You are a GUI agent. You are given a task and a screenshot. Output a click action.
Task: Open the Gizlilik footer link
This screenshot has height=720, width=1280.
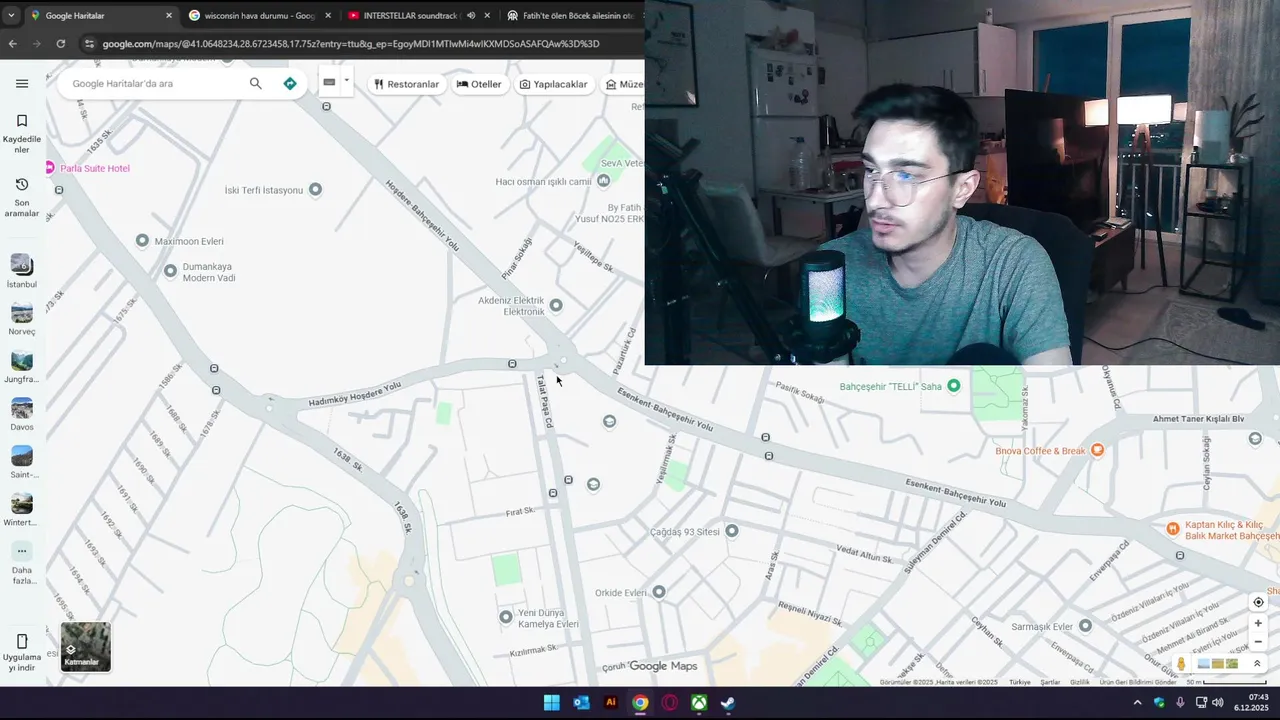click(x=1080, y=682)
